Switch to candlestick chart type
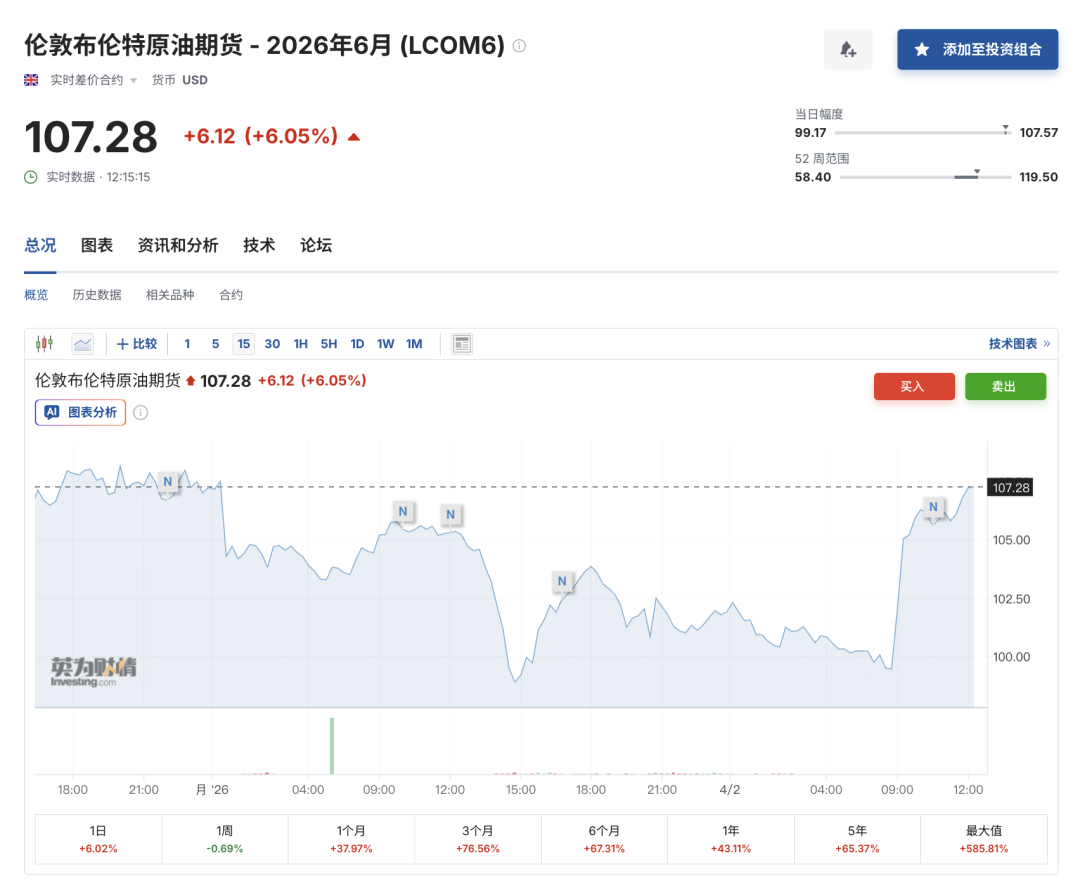Image resolution: width=1080 pixels, height=884 pixels. pos(44,344)
